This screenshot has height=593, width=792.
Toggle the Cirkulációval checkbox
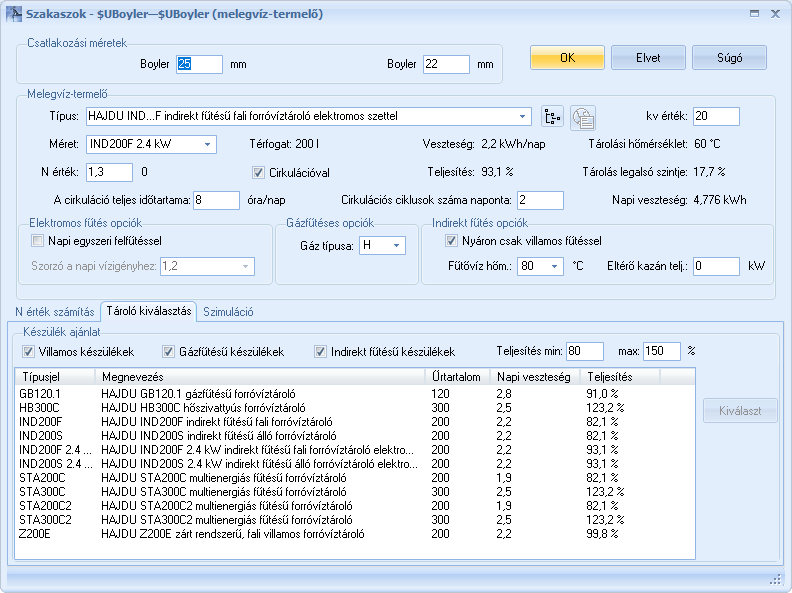pyautogui.click(x=258, y=173)
